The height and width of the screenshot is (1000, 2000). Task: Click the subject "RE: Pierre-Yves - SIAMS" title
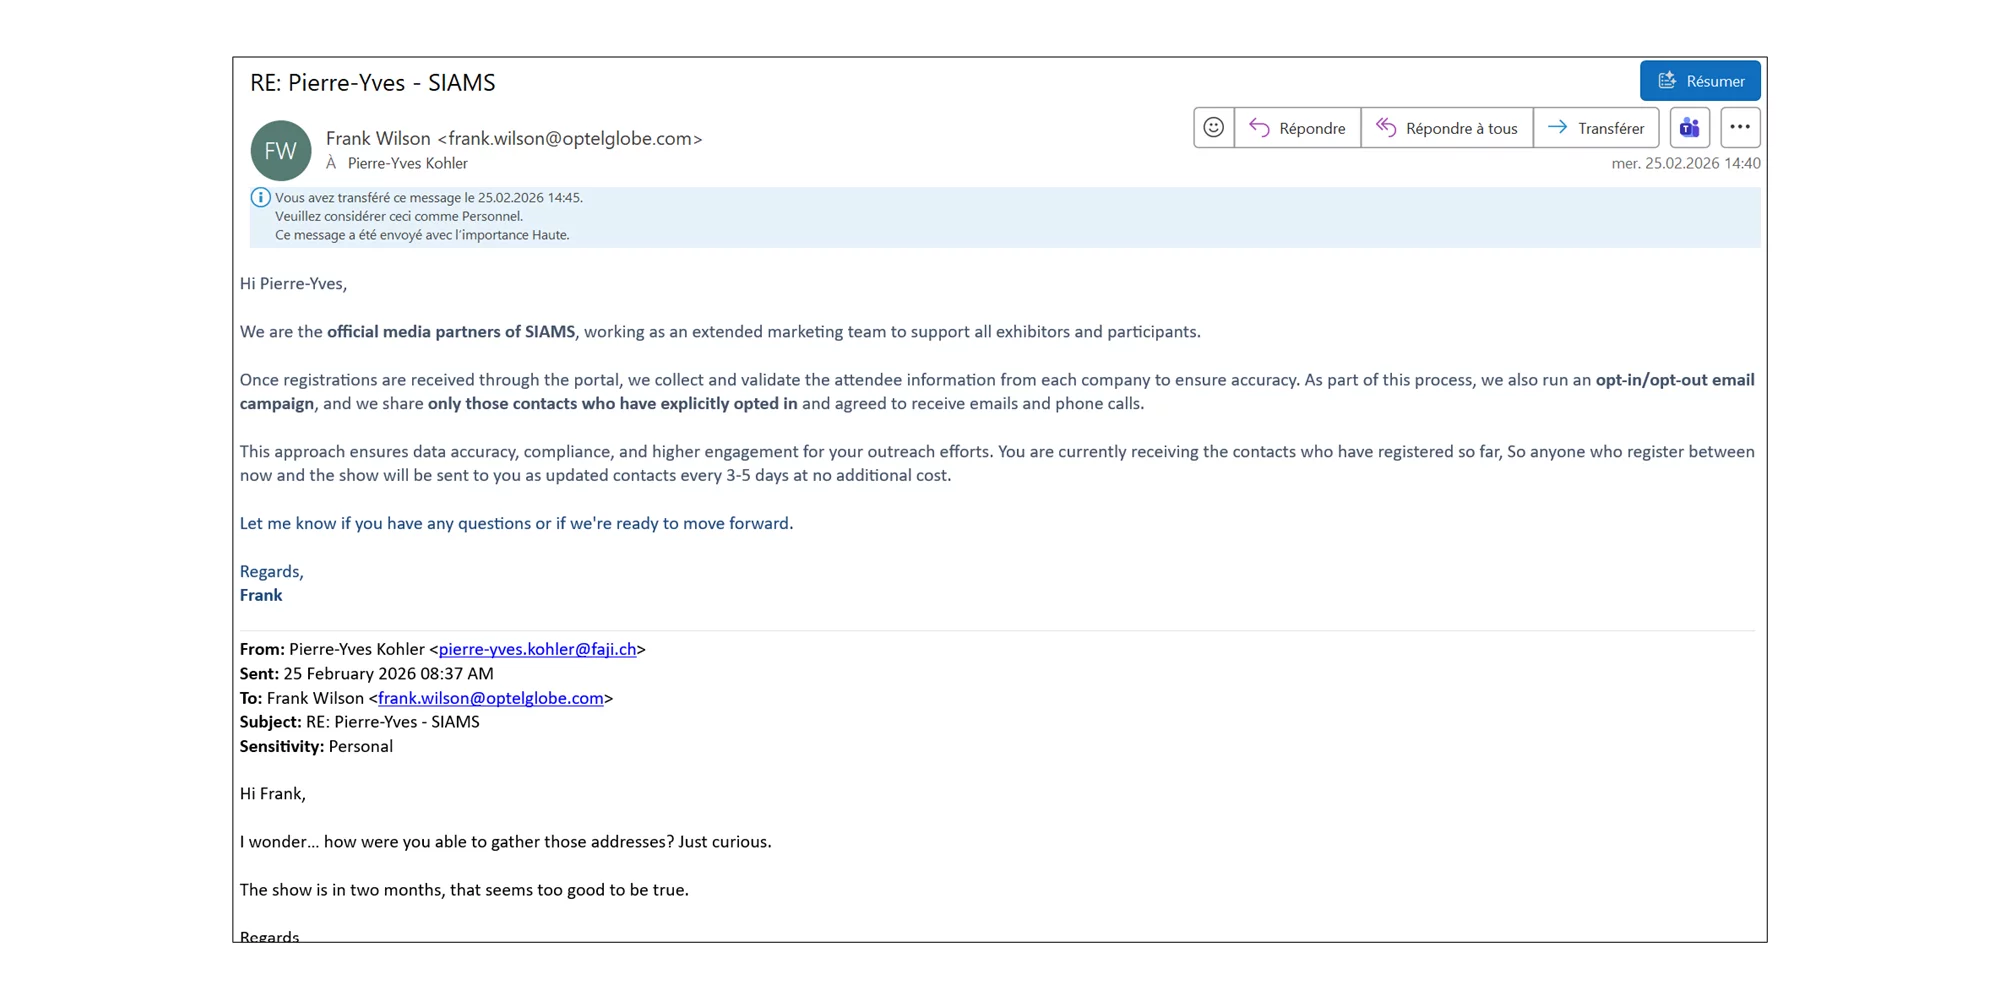tap(372, 83)
